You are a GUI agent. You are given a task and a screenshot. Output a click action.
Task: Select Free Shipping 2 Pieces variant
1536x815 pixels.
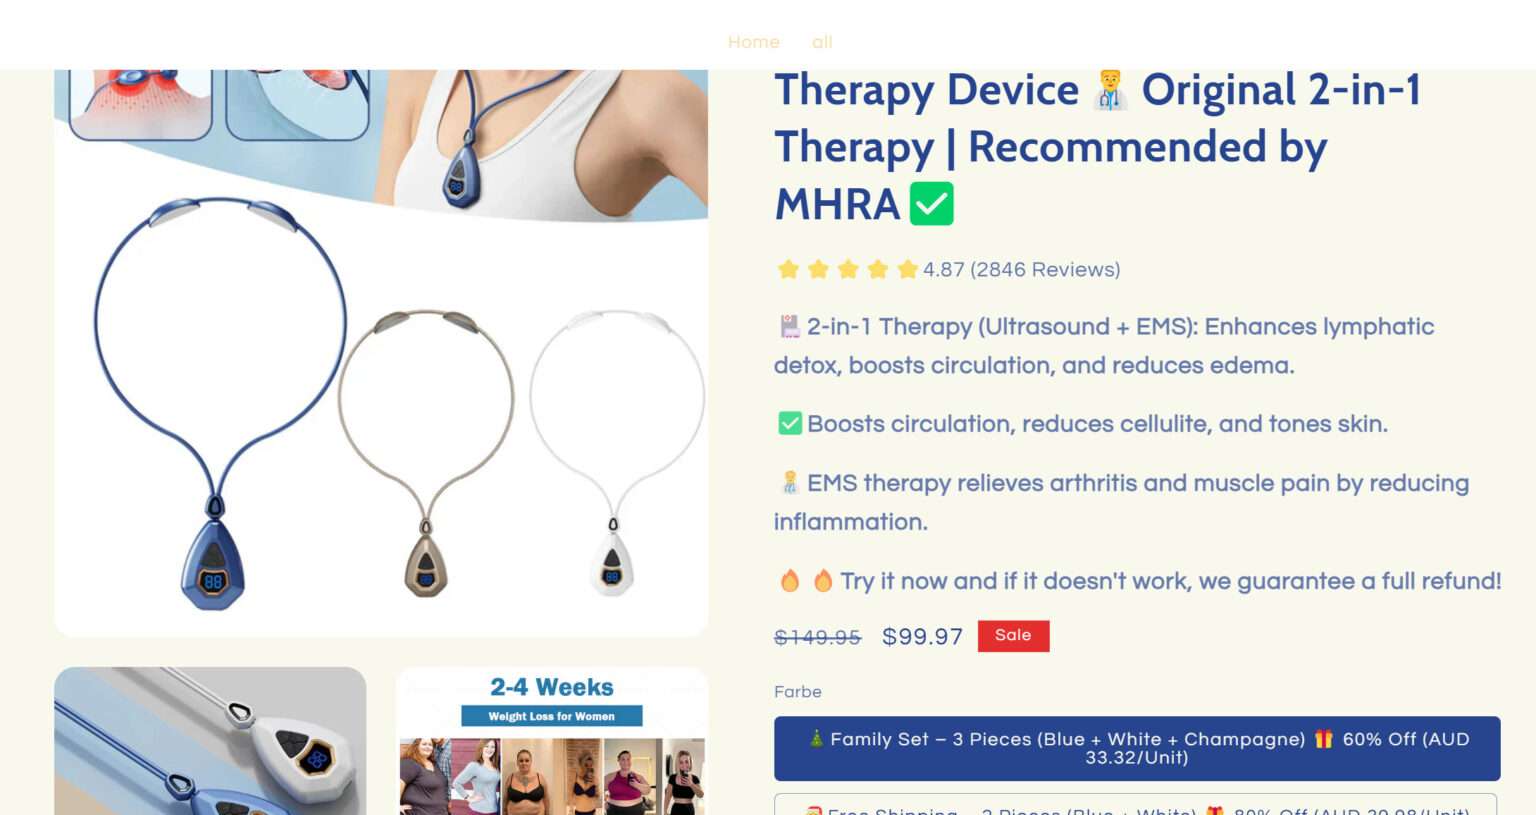[1135, 804]
